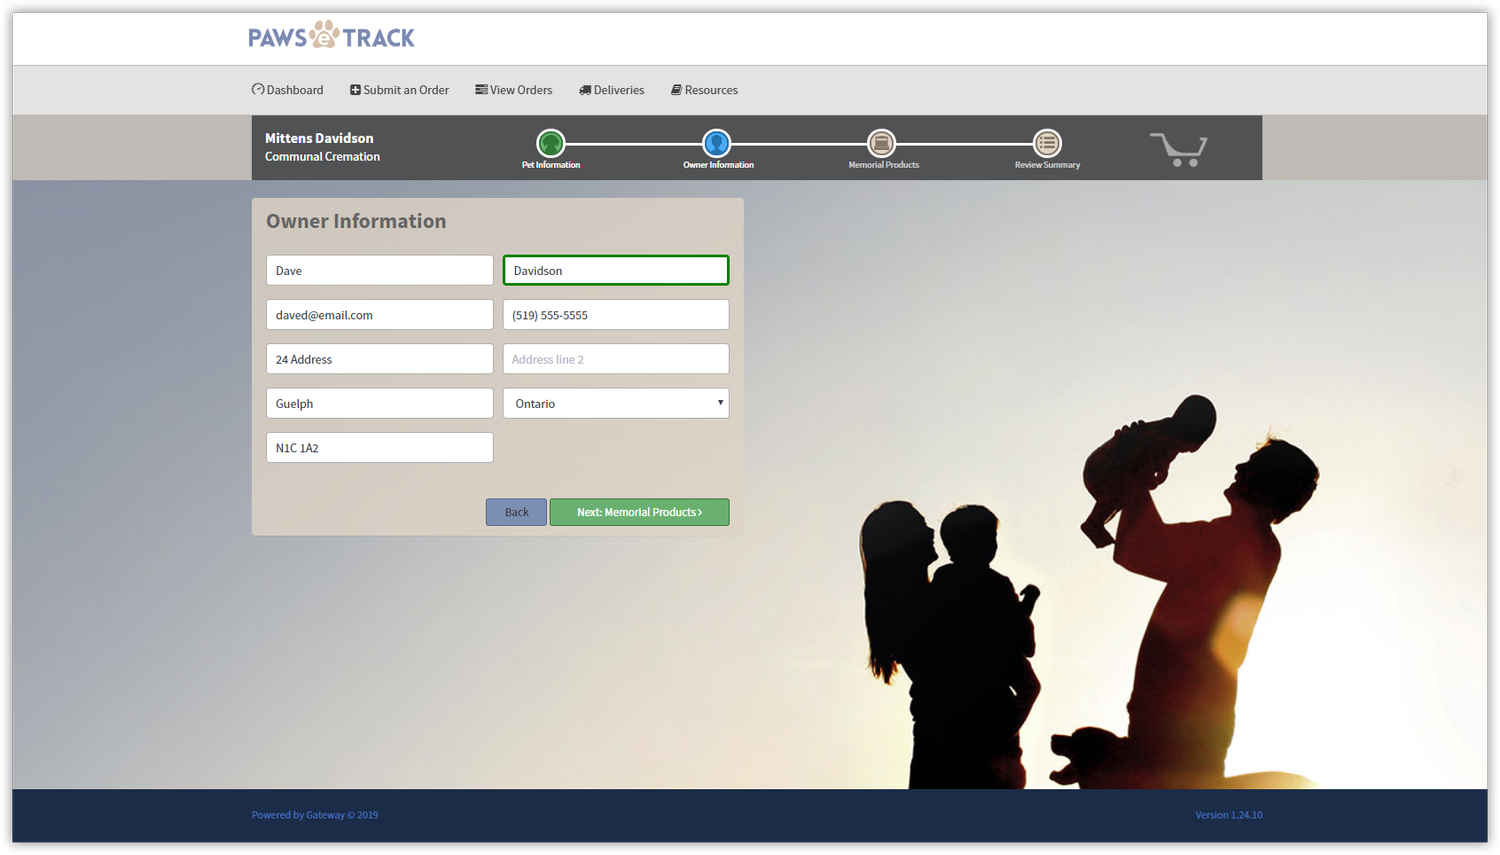Navigate to View Orders

click(x=513, y=89)
